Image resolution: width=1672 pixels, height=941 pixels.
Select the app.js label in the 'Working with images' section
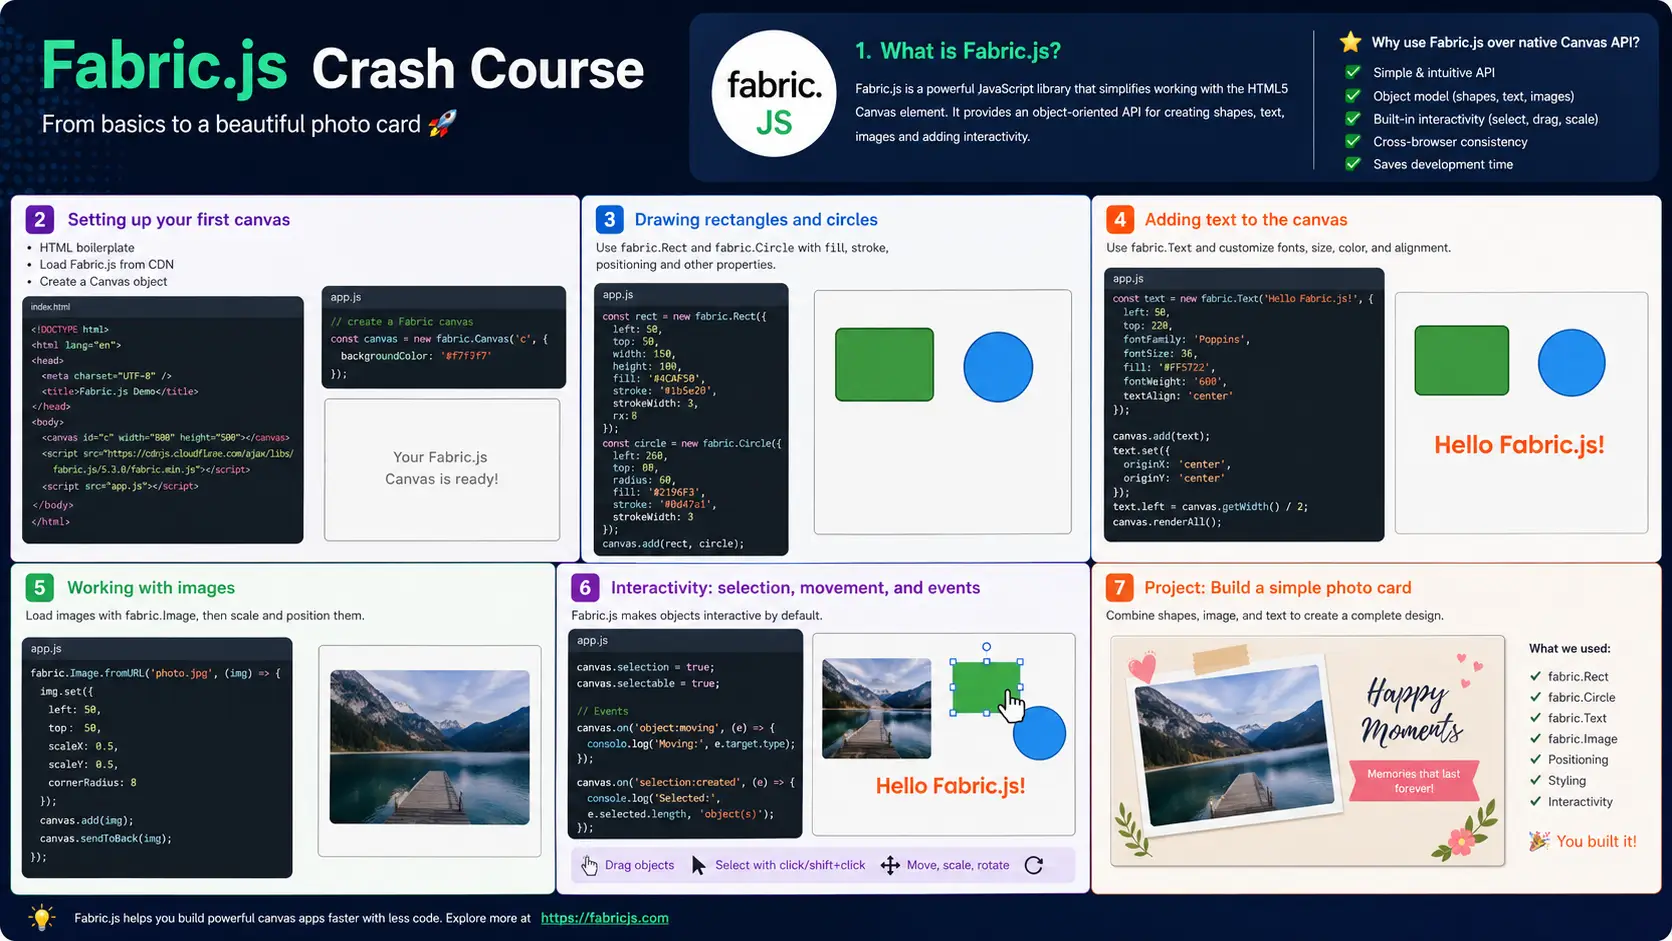point(46,649)
